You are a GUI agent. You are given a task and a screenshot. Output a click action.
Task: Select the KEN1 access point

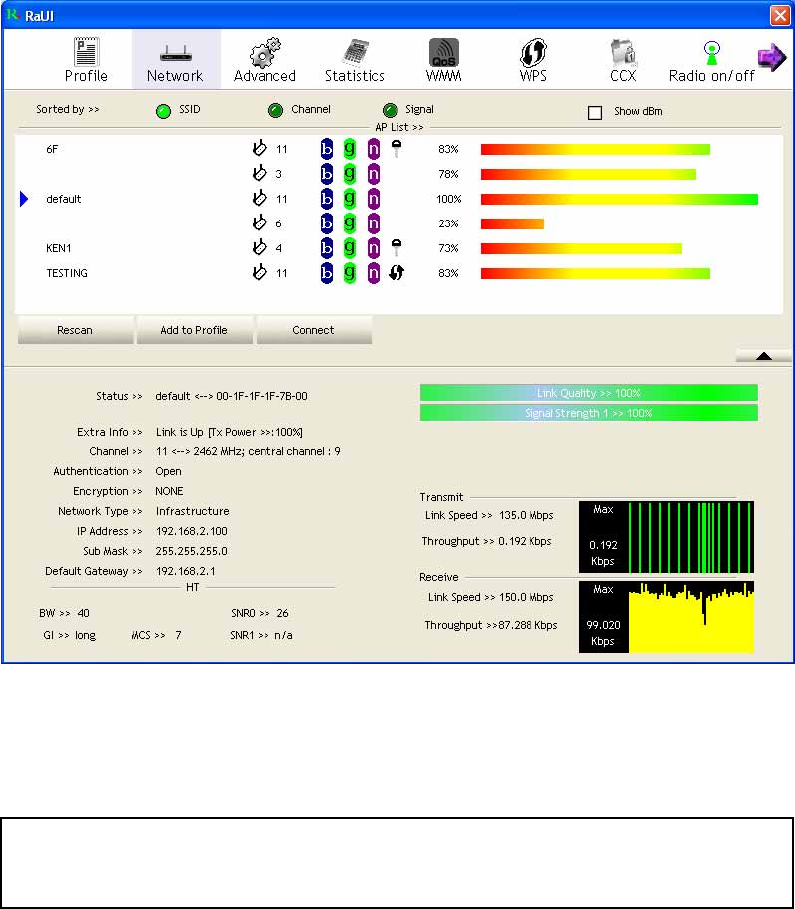399,248
